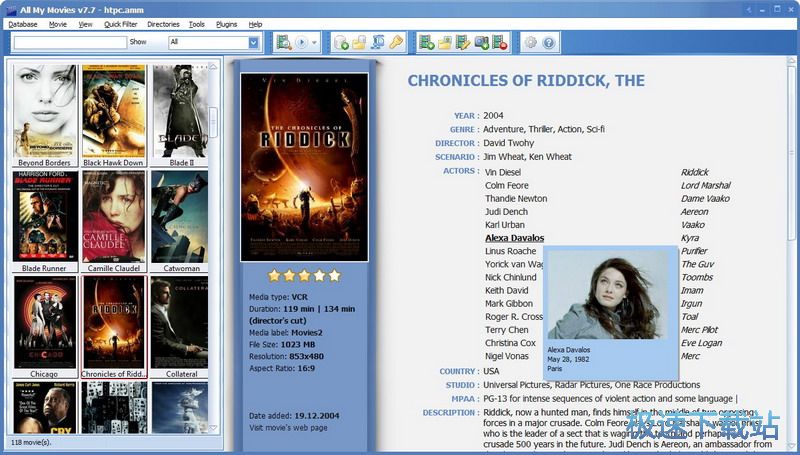Click the delete movie toolbar icon
This screenshot has width=800, height=455.
[x=499, y=42]
